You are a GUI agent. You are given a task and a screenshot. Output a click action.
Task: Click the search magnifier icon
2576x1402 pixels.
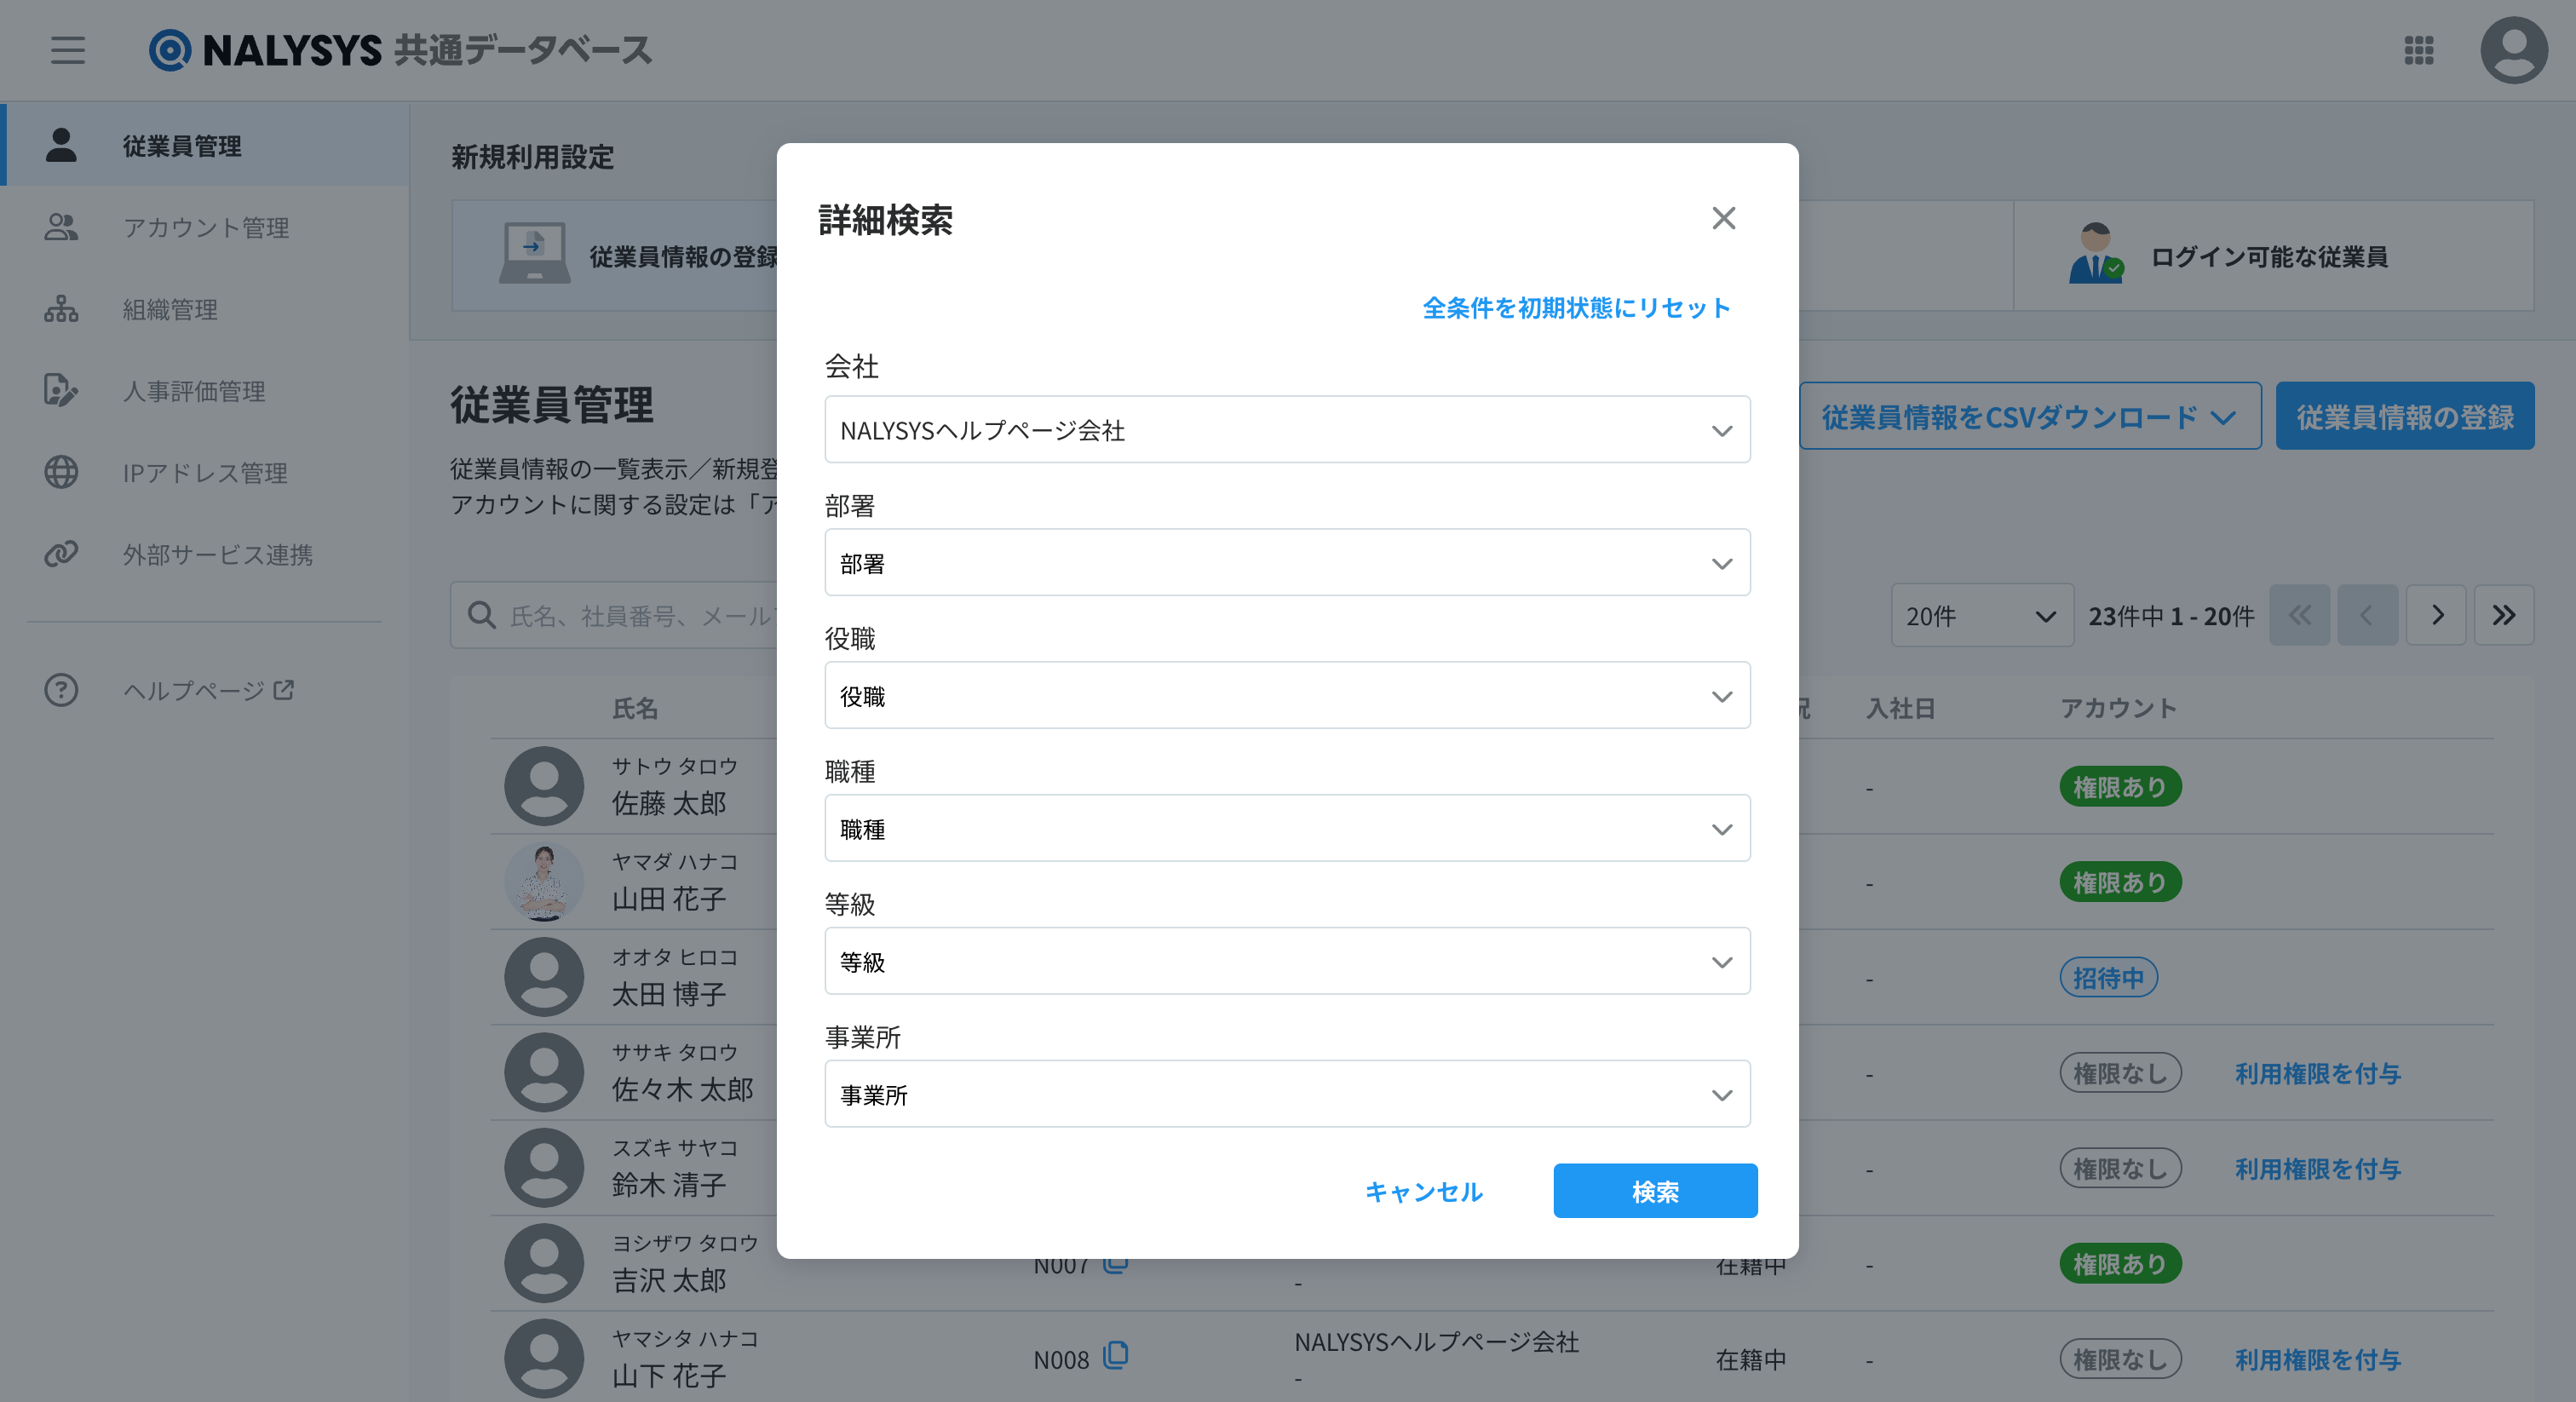click(482, 615)
